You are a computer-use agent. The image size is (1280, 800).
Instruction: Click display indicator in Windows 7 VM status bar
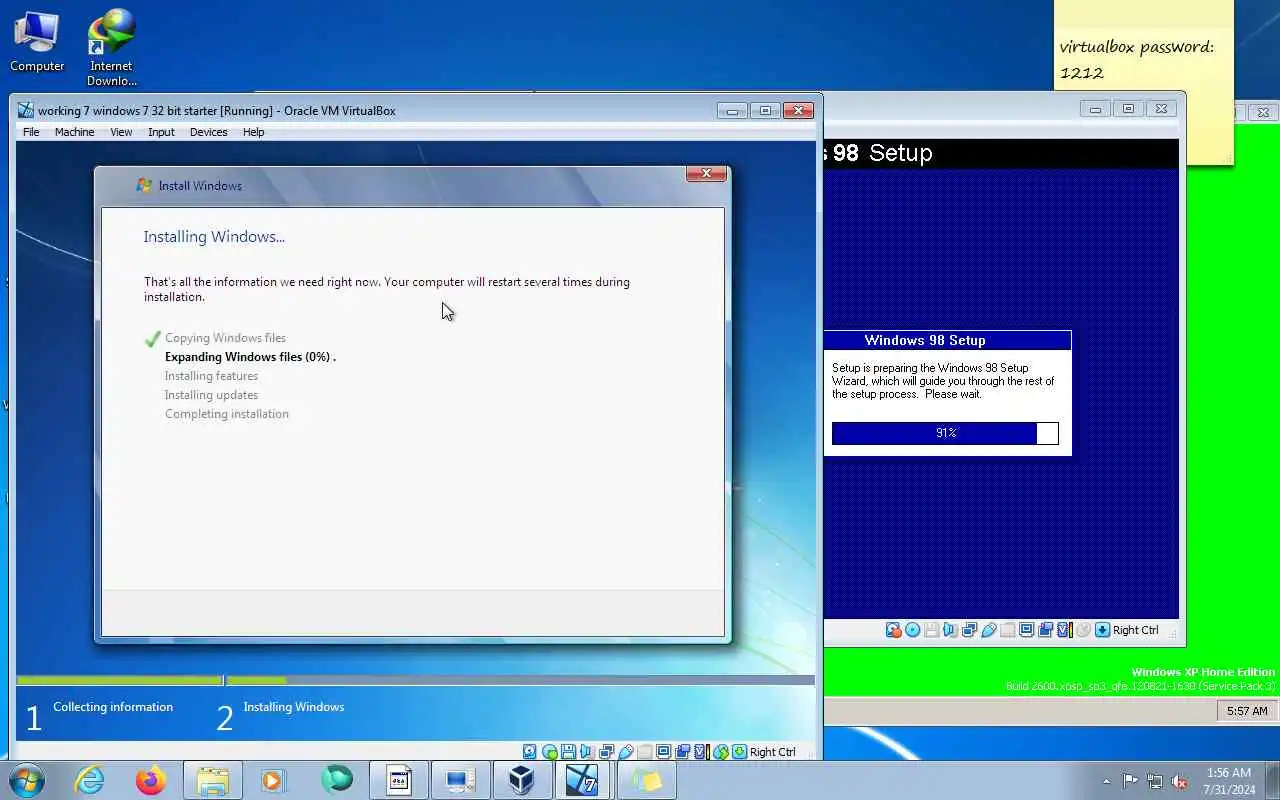point(664,752)
